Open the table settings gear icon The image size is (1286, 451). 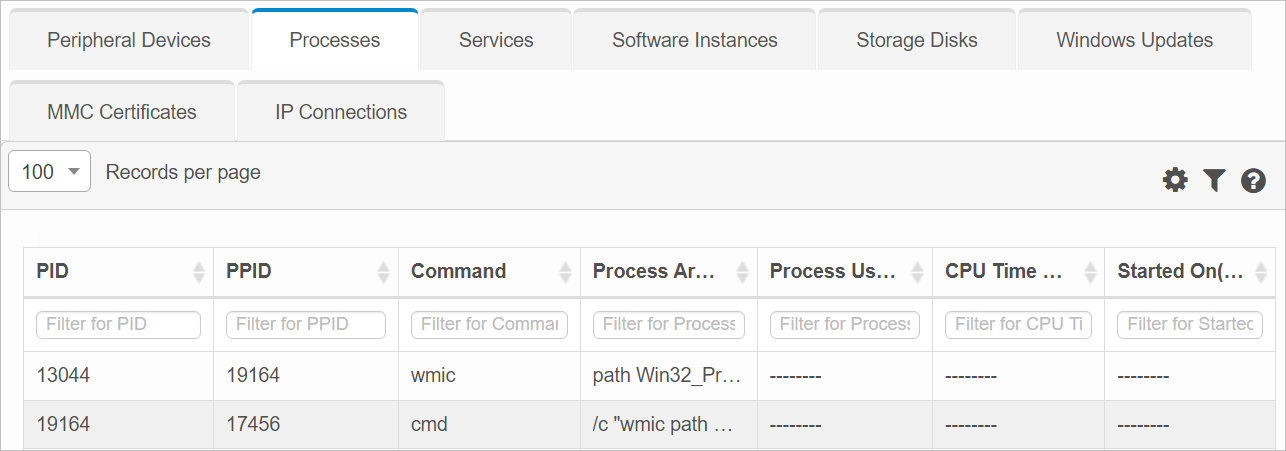[x=1175, y=180]
